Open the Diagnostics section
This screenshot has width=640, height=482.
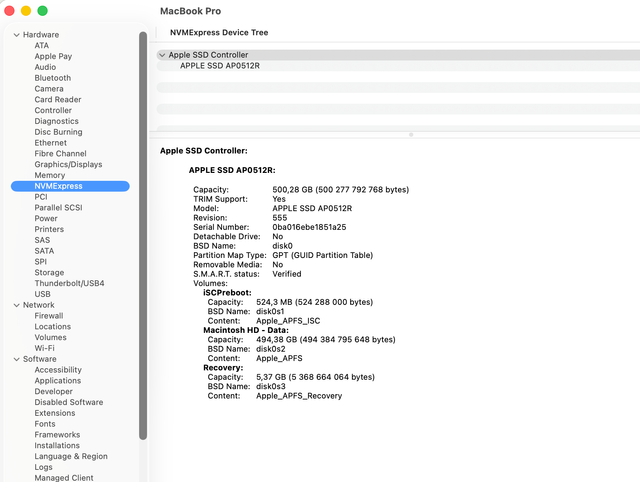click(56, 121)
